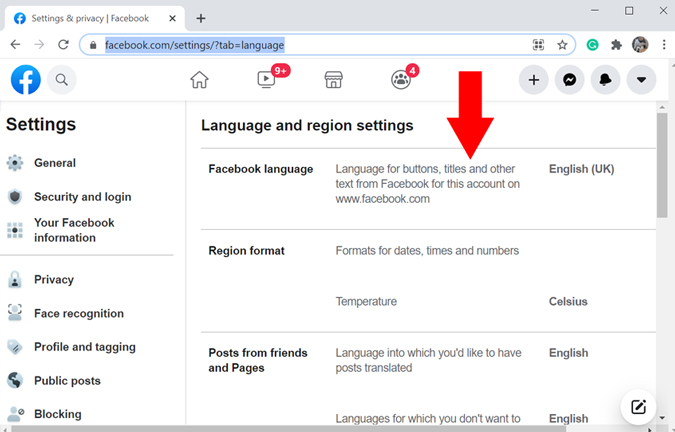675x432 pixels.
Task: Close the Settings & privacy tab
Action: 172,19
